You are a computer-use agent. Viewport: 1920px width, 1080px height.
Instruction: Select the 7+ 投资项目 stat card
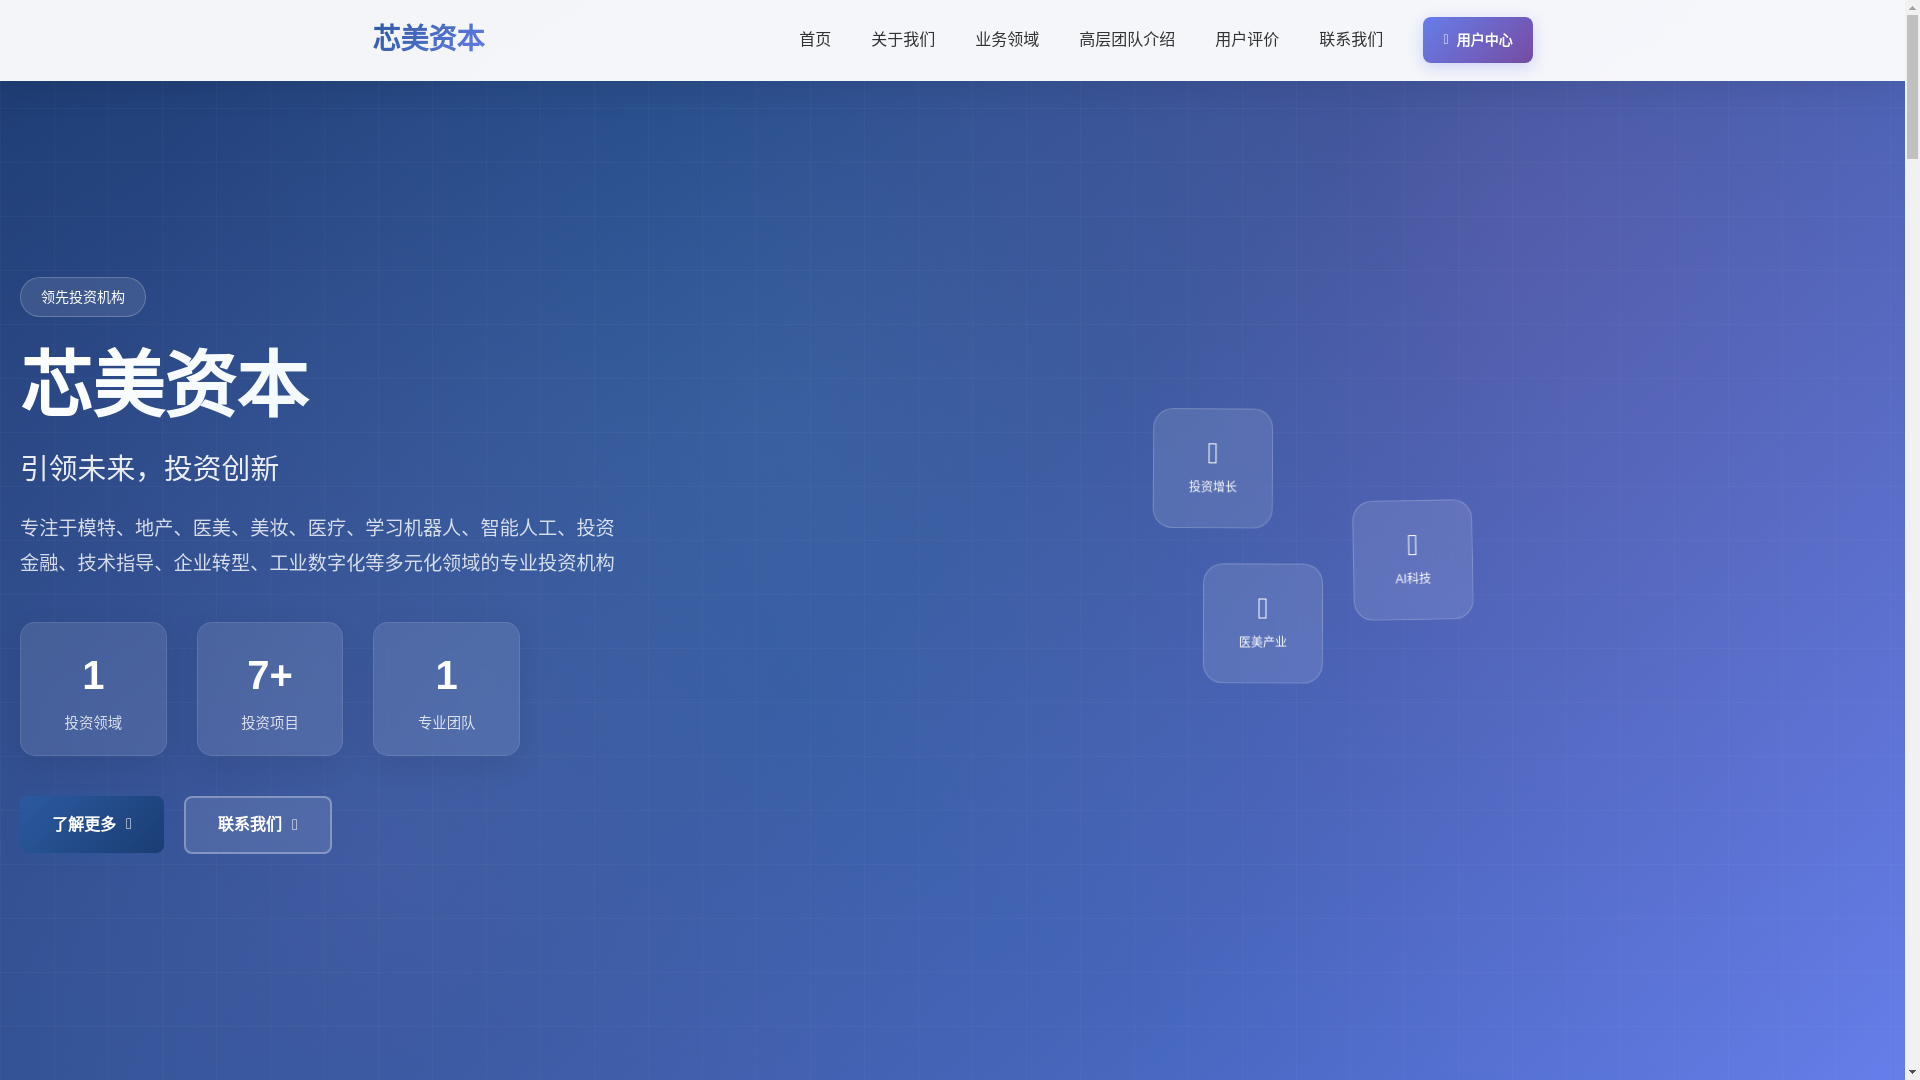tap(270, 689)
